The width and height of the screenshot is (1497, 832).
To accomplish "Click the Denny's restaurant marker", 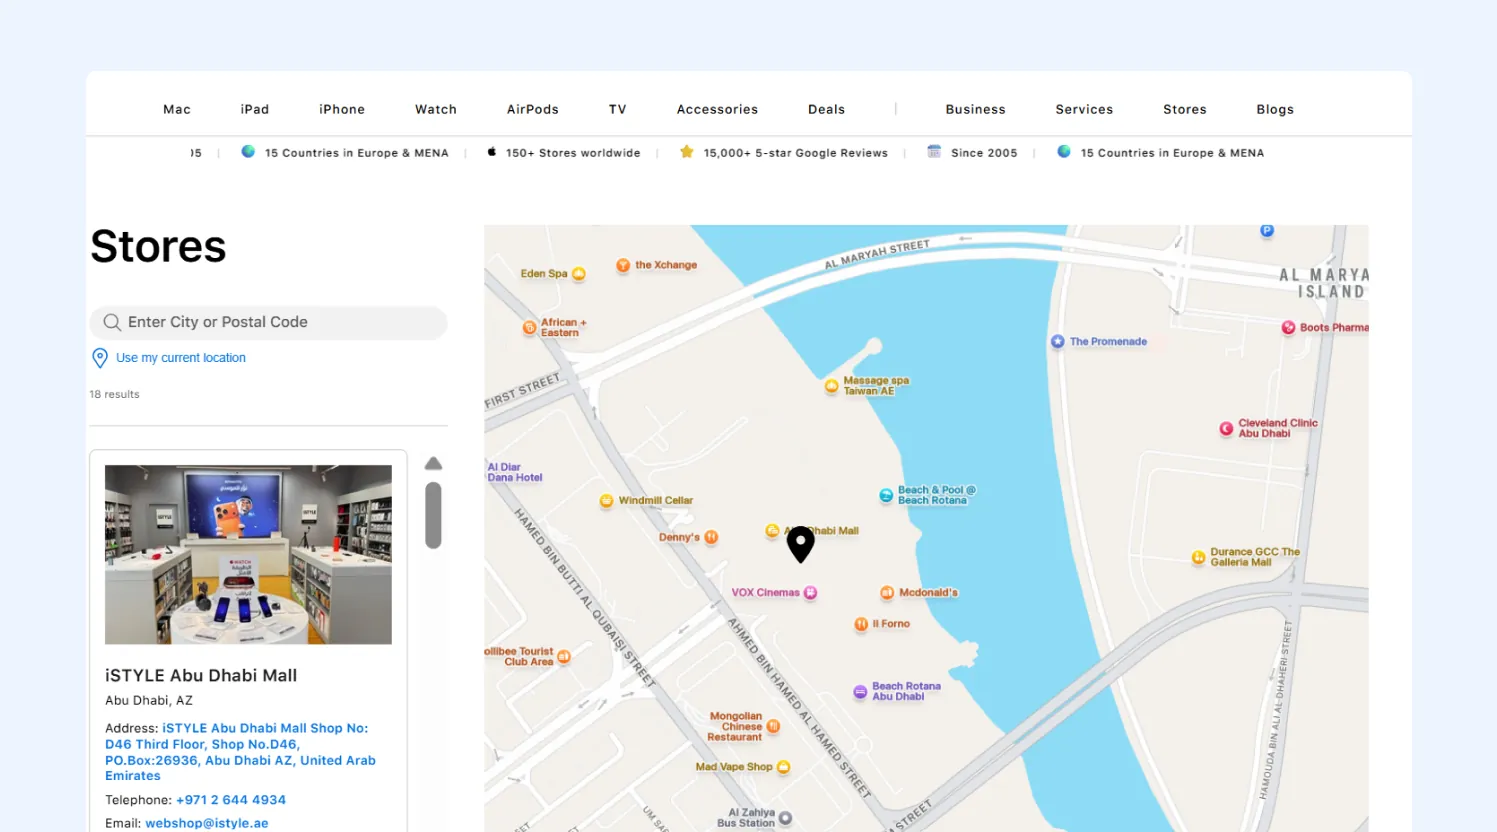I will tap(711, 537).
